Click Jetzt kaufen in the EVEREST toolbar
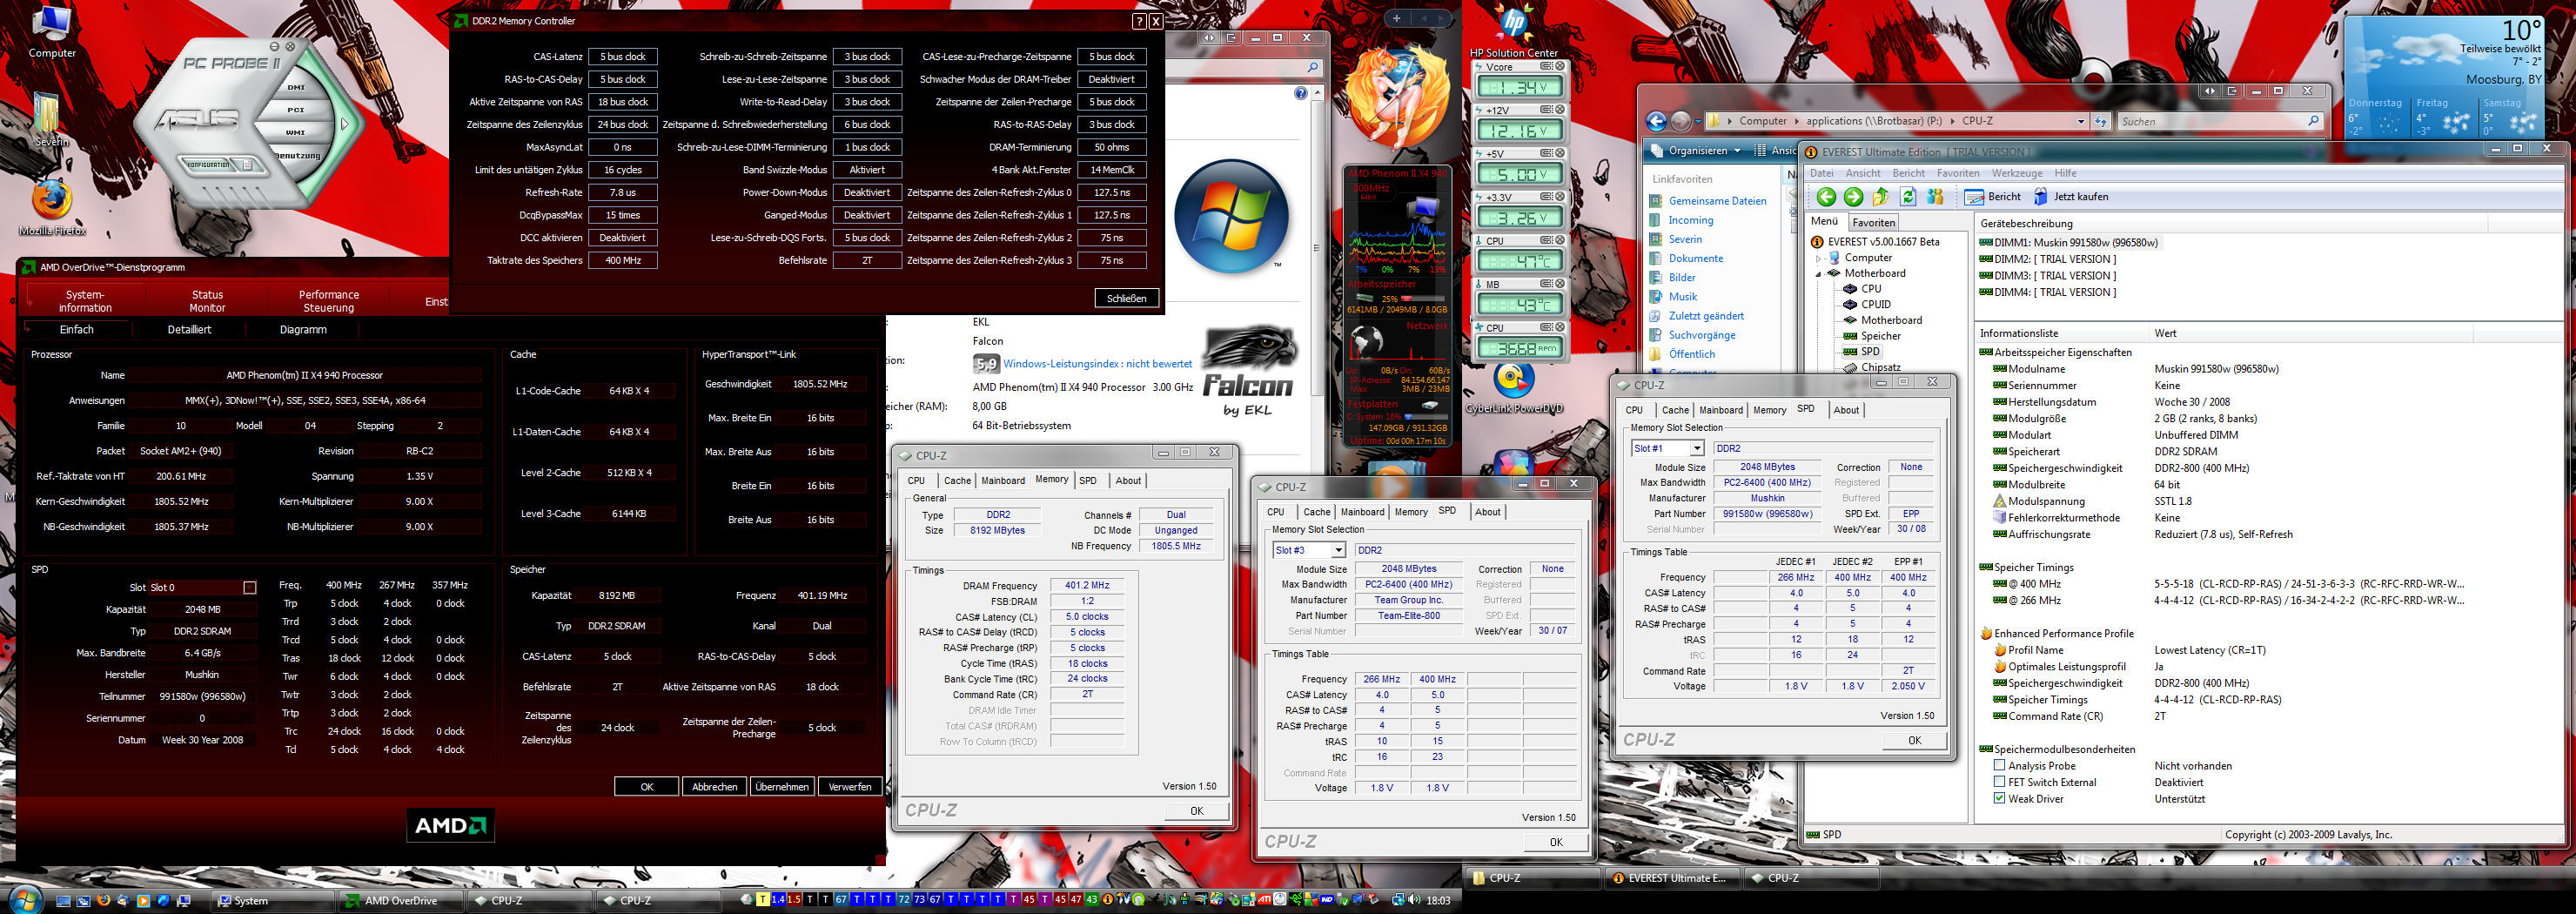The height and width of the screenshot is (914, 2576). [x=2070, y=197]
